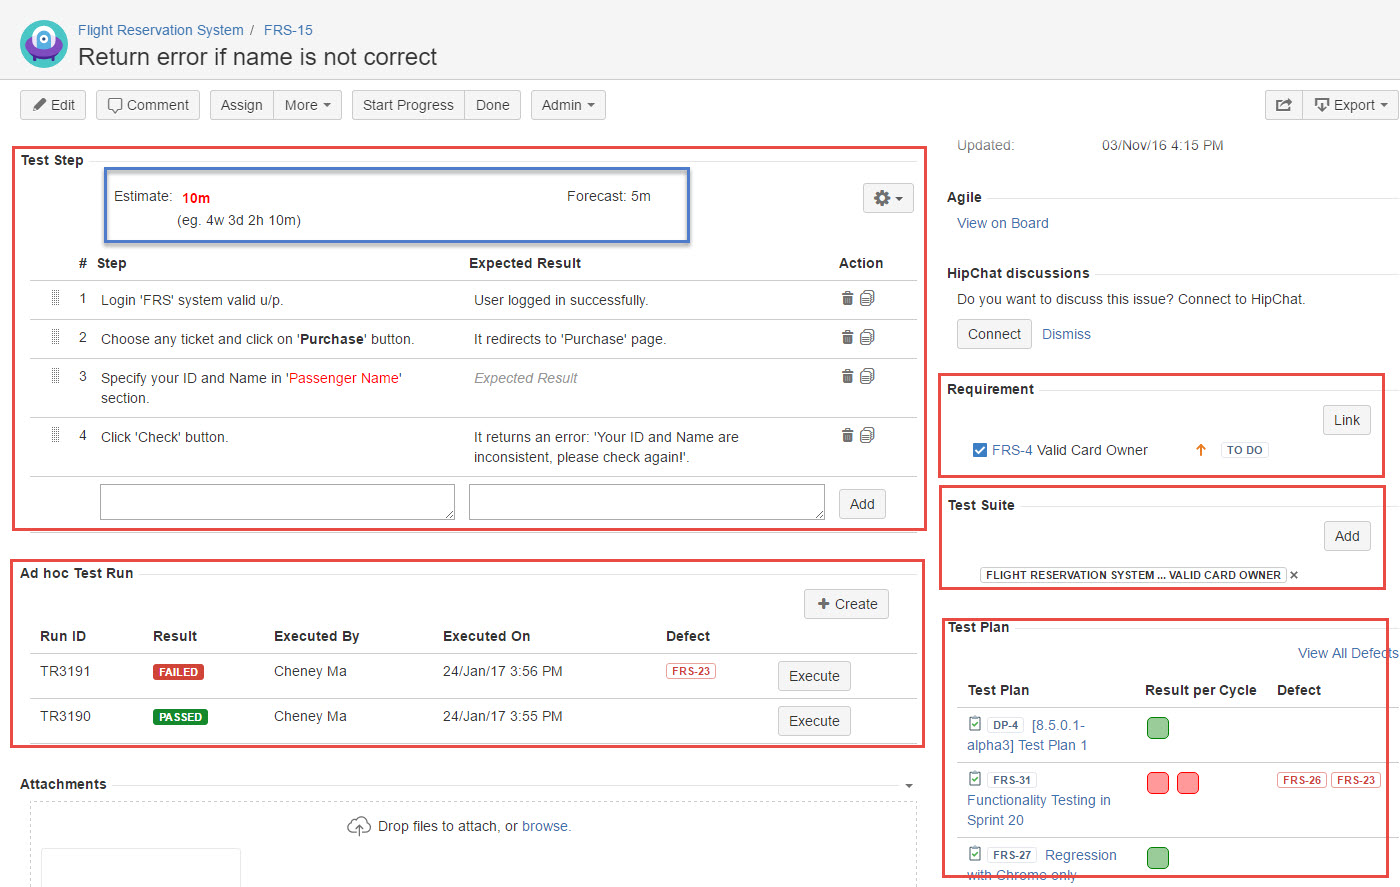Open Flight Reservation System breadcrumb link
Viewport: 1400px width, 887px height.
coord(161,30)
